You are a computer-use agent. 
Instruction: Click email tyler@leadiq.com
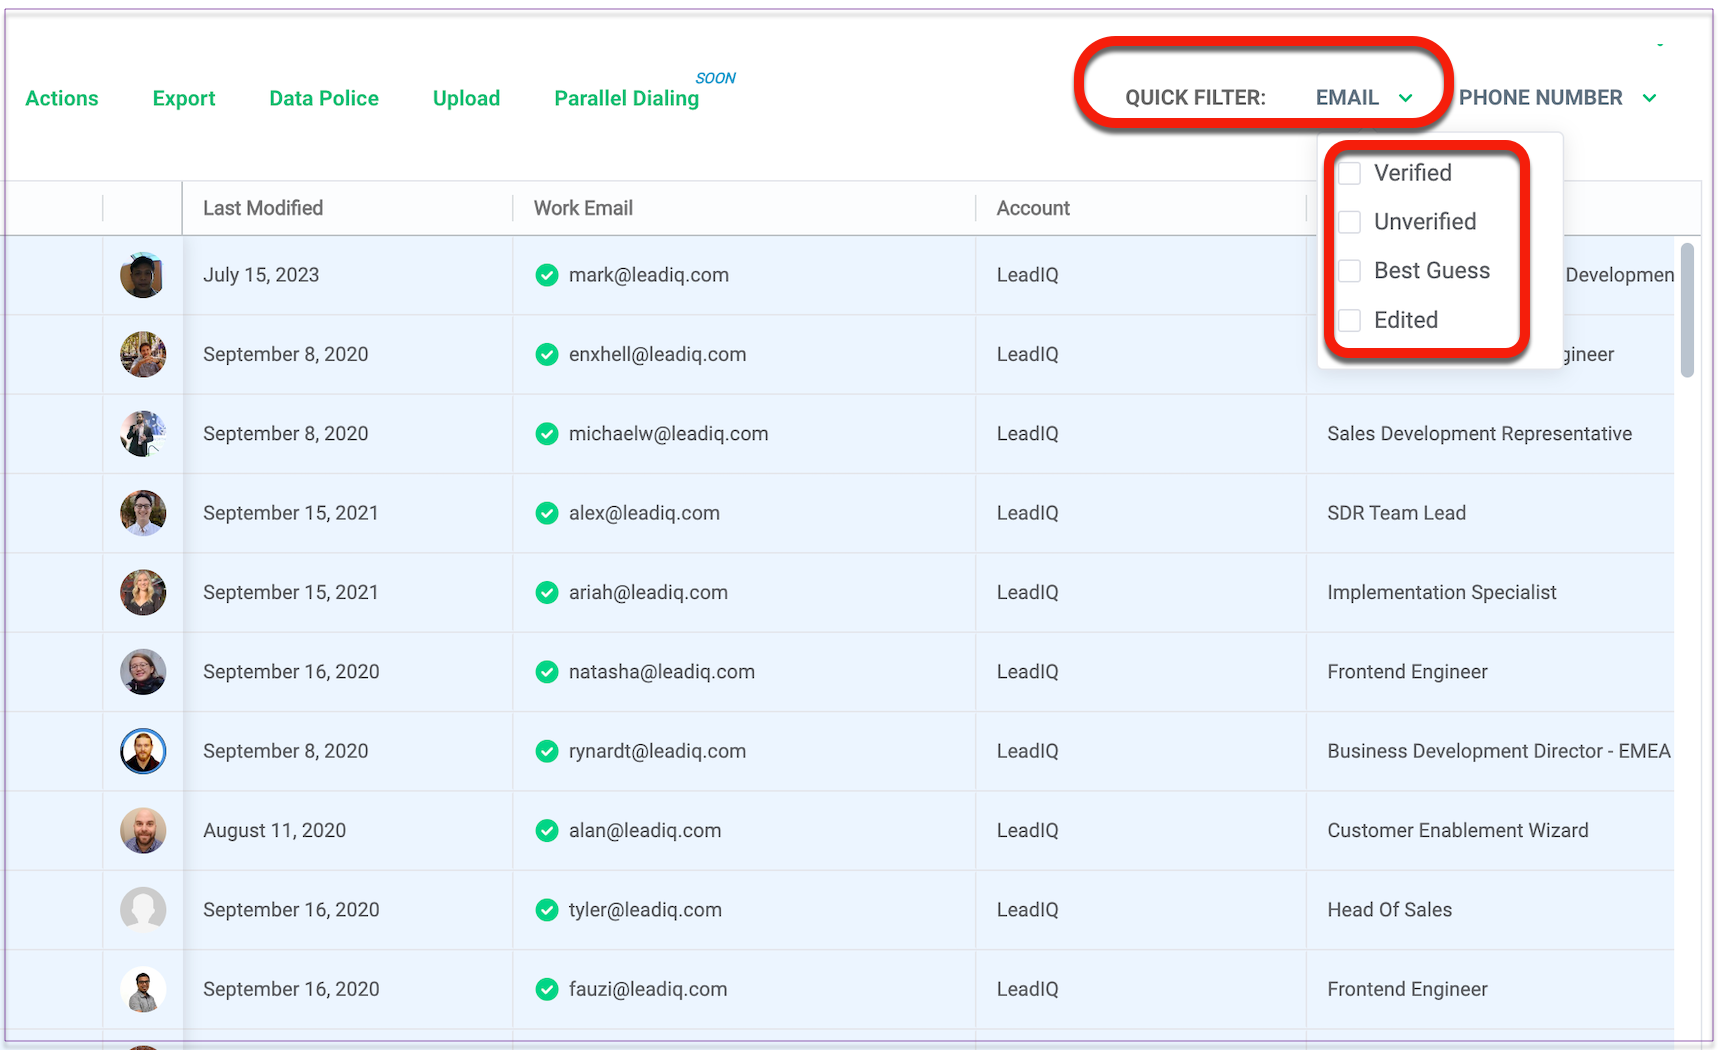(645, 910)
